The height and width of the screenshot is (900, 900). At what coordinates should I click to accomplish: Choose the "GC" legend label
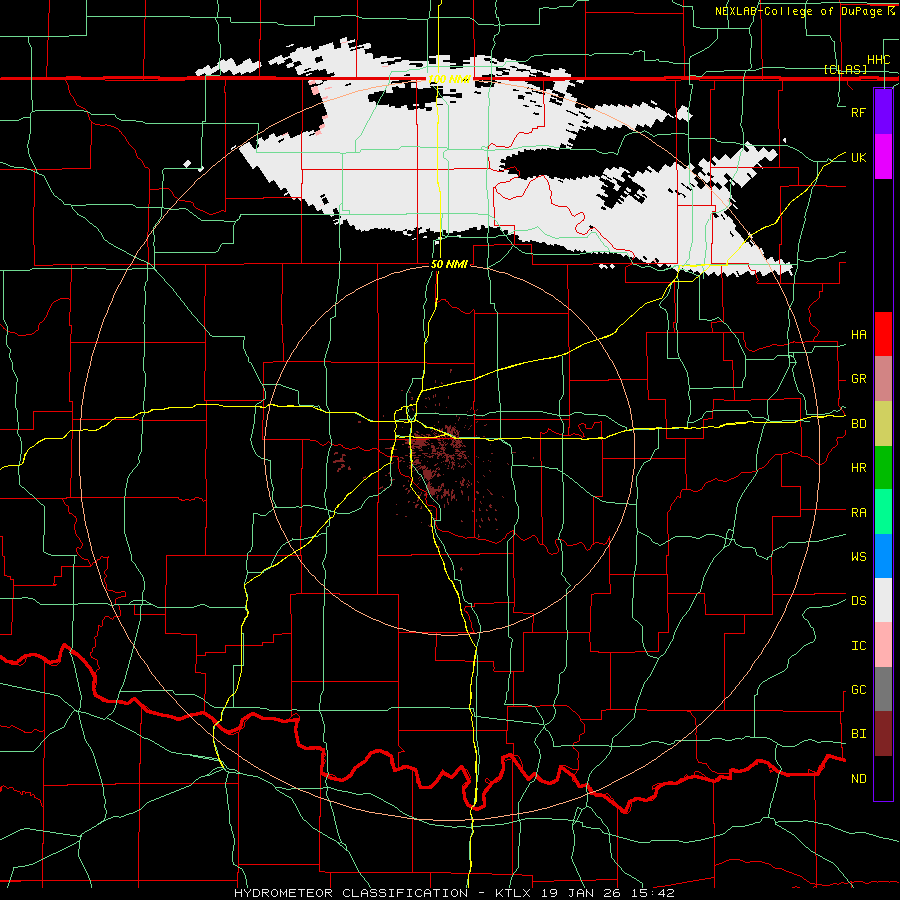tap(858, 690)
